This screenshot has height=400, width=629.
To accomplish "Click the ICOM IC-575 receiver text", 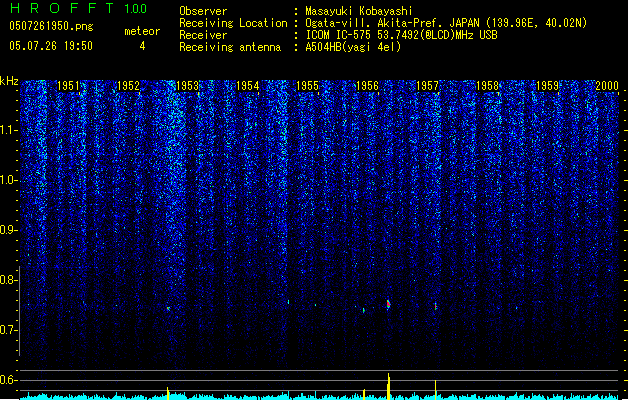I will [x=401, y=35].
